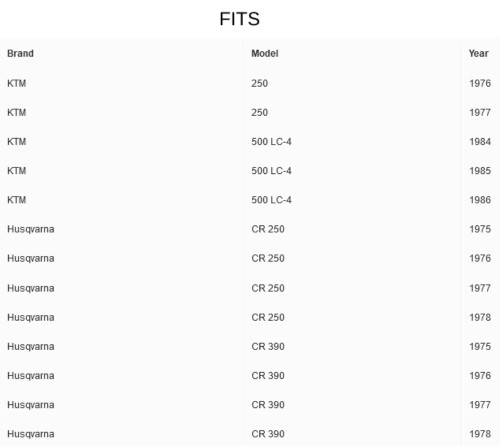Click year 1976 in the CR 390 row
This screenshot has width=500, height=446.
[480, 376]
